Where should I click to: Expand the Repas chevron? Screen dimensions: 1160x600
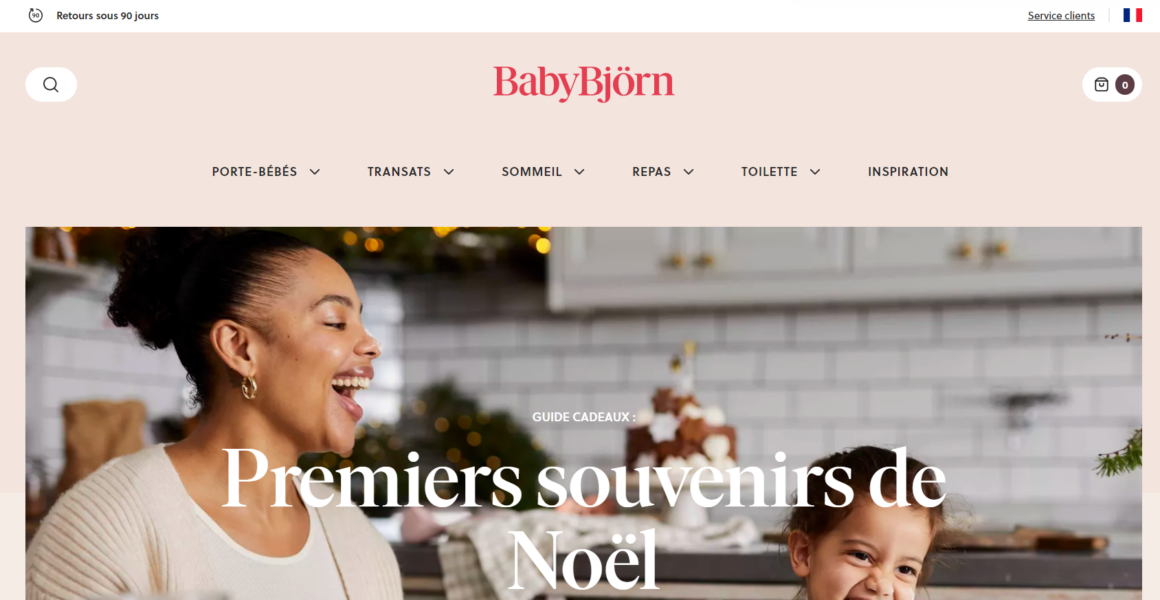[x=688, y=172]
